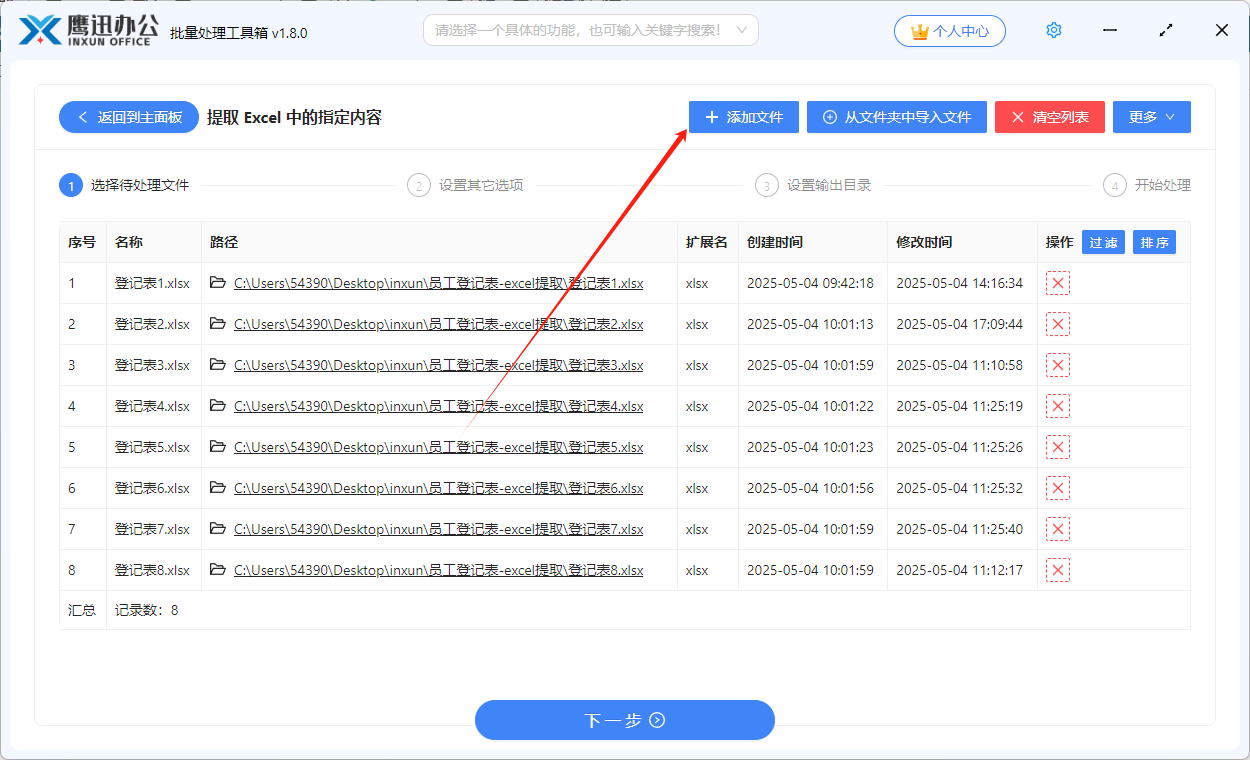This screenshot has height=760, width=1250.
Task: Delete 登记表2.xlsx using its red X icon
Action: (x=1057, y=324)
